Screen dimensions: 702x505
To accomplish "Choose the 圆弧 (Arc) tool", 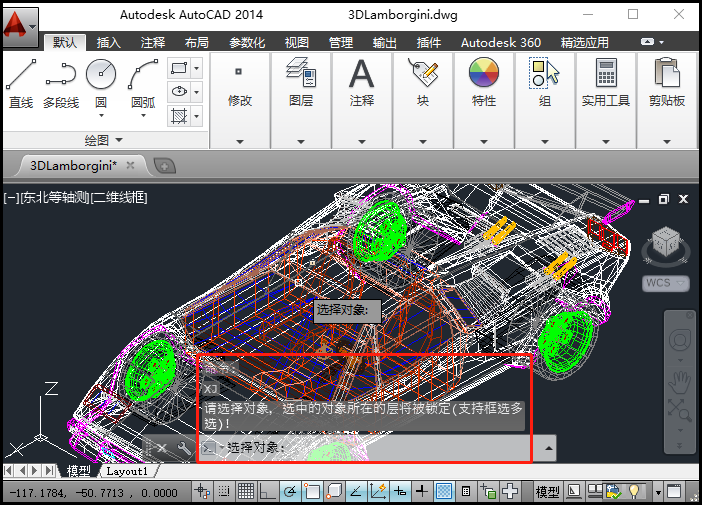I will point(143,74).
